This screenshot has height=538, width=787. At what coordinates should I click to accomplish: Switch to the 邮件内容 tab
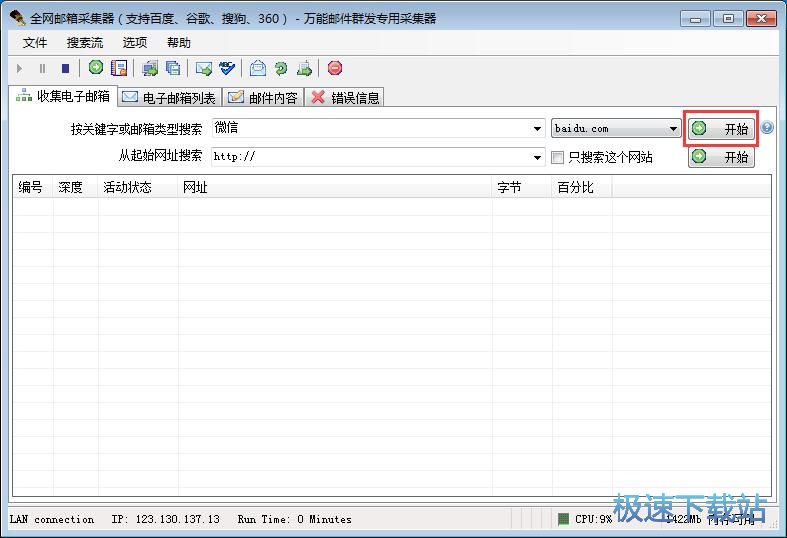pyautogui.click(x=263, y=97)
